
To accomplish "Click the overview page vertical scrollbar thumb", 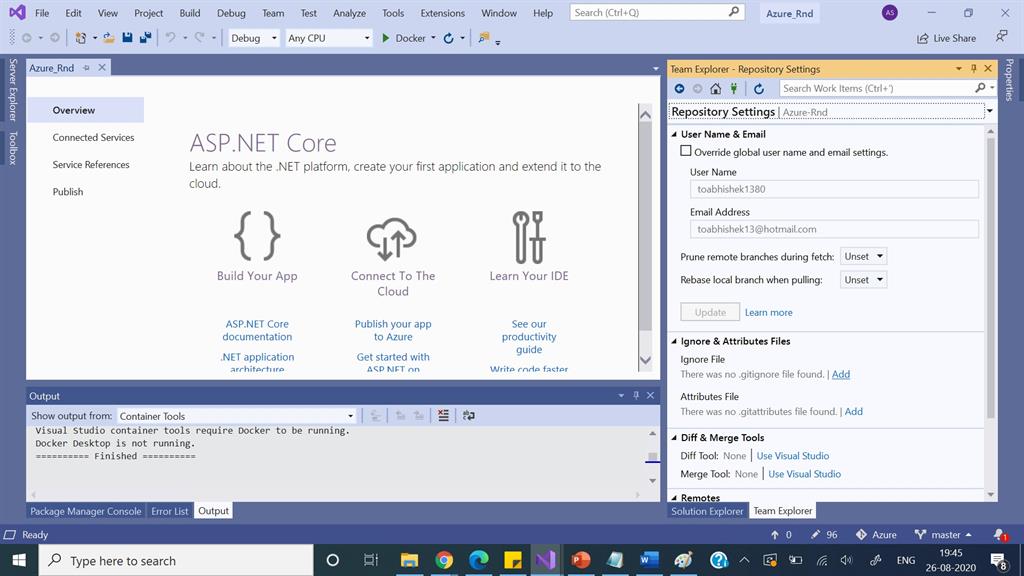I will click(x=645, y=227).
